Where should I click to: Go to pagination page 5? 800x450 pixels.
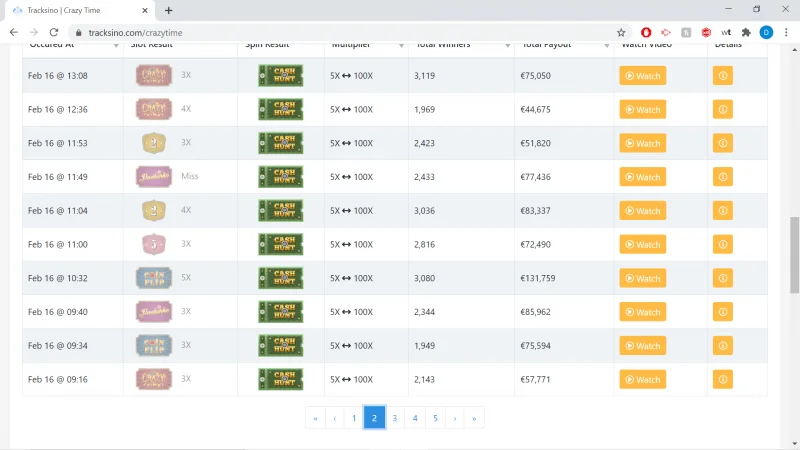(x=435, y=418)
